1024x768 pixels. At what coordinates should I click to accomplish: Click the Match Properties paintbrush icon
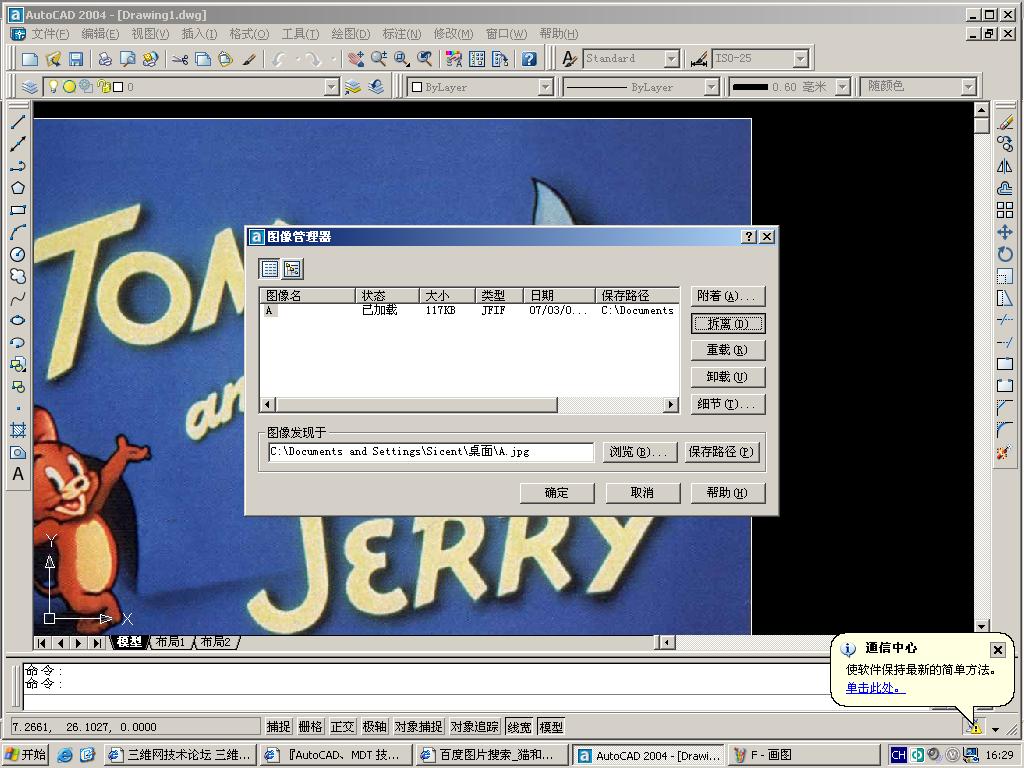[247, 59]
